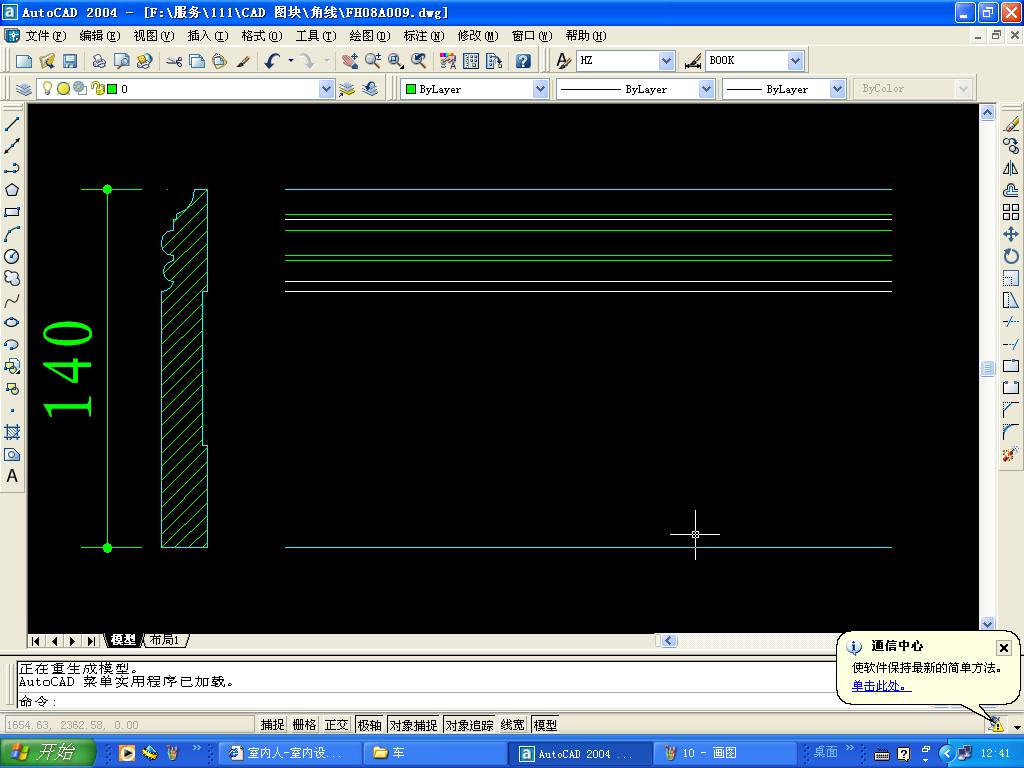Switch to 10 - 画图 taskbar window
This screenshot has width=1024, height=768.
[724, 753]
